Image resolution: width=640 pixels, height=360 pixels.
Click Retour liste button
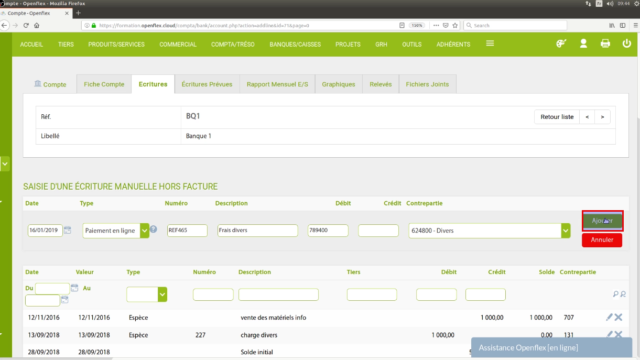[x=557, y=117]
